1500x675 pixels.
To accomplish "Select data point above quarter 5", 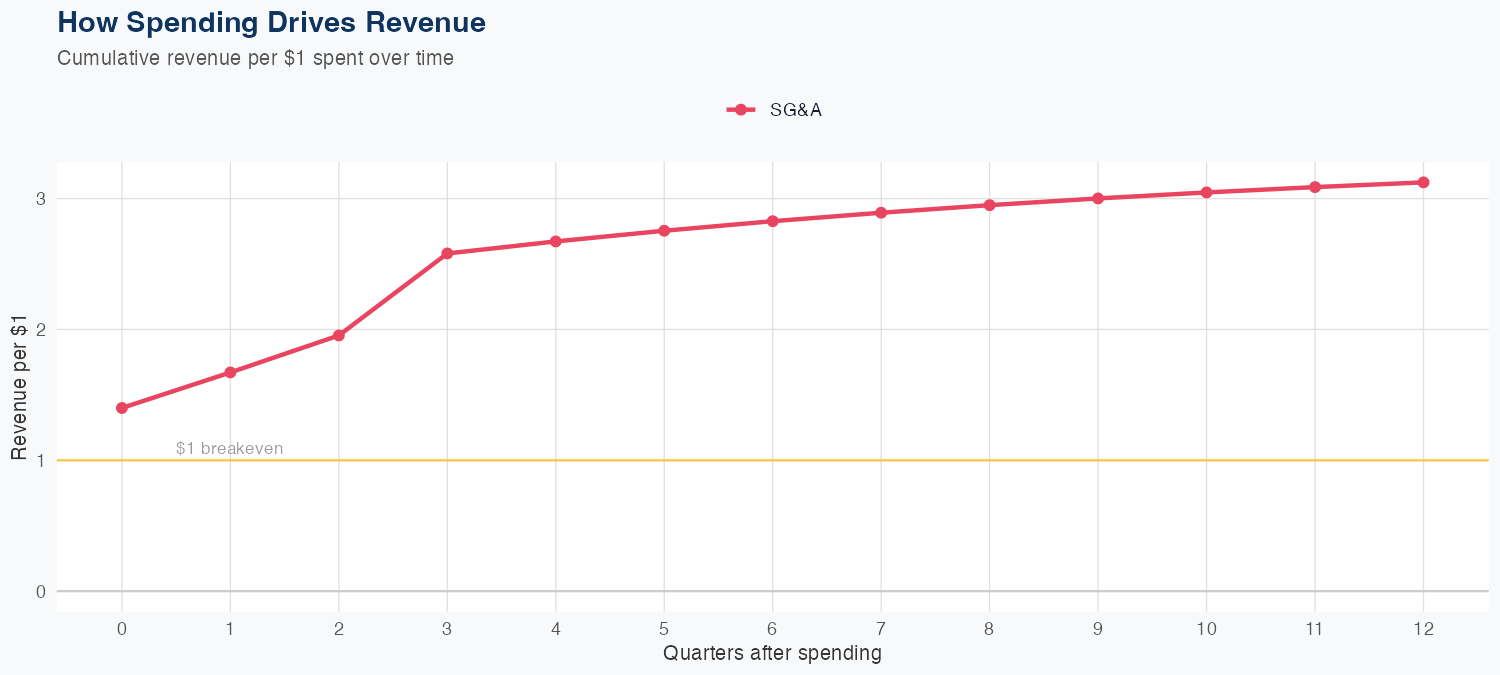I will (x=664, y=231).
